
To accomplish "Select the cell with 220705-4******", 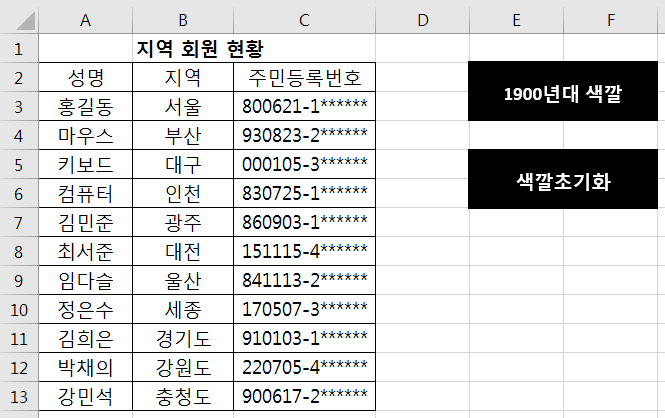I will (x=305, y=368).
